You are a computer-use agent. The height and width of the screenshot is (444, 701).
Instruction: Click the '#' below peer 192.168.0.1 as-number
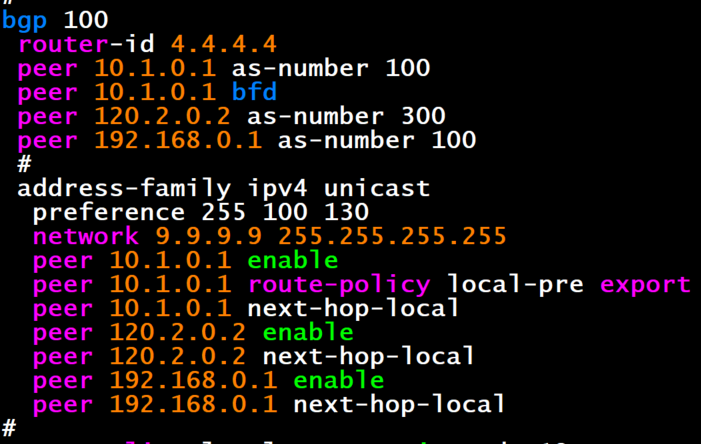24,164
